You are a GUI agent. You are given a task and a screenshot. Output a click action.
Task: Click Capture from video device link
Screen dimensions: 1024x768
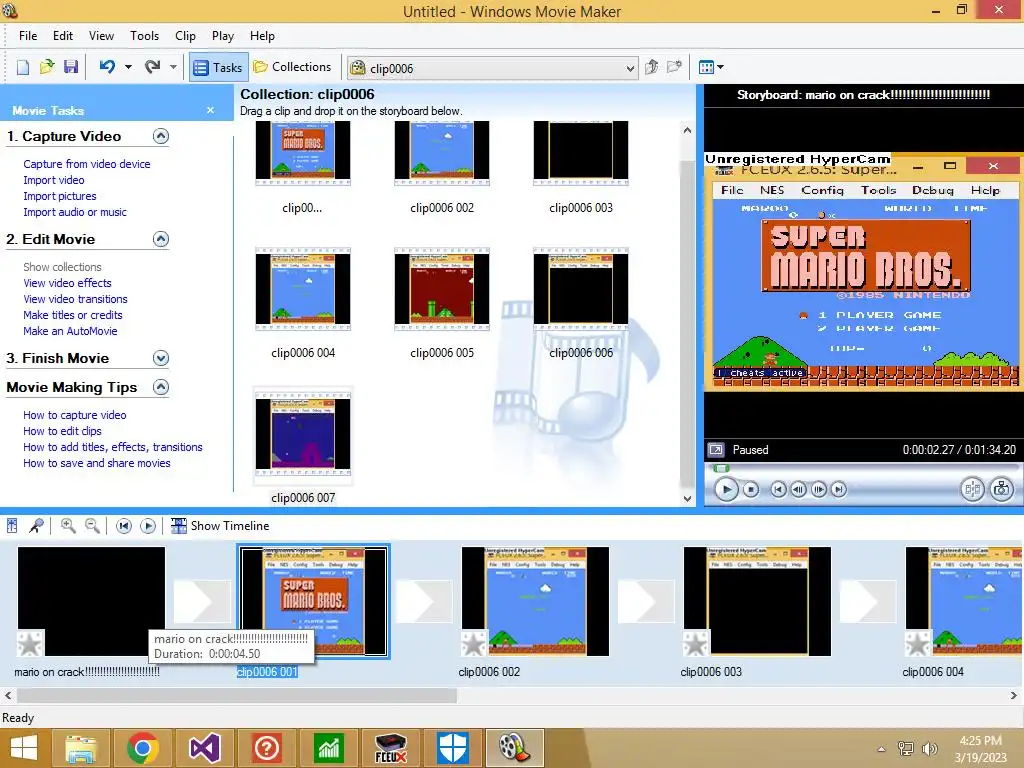[x=87, y=164]
